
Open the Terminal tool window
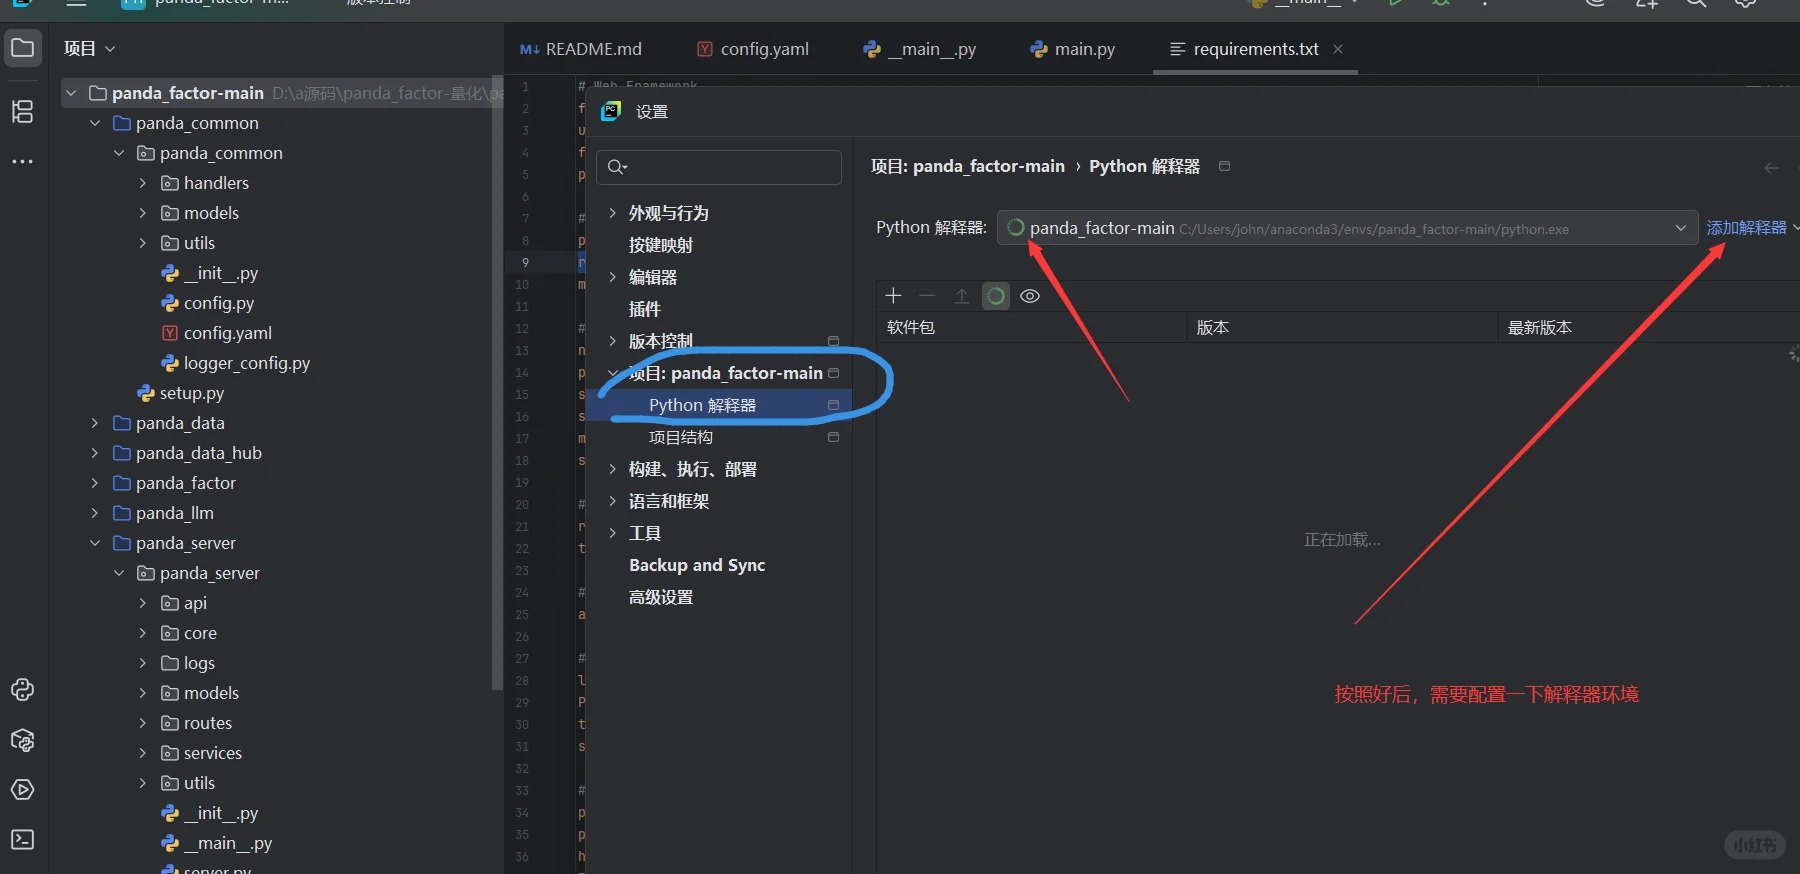click(22, 839)
